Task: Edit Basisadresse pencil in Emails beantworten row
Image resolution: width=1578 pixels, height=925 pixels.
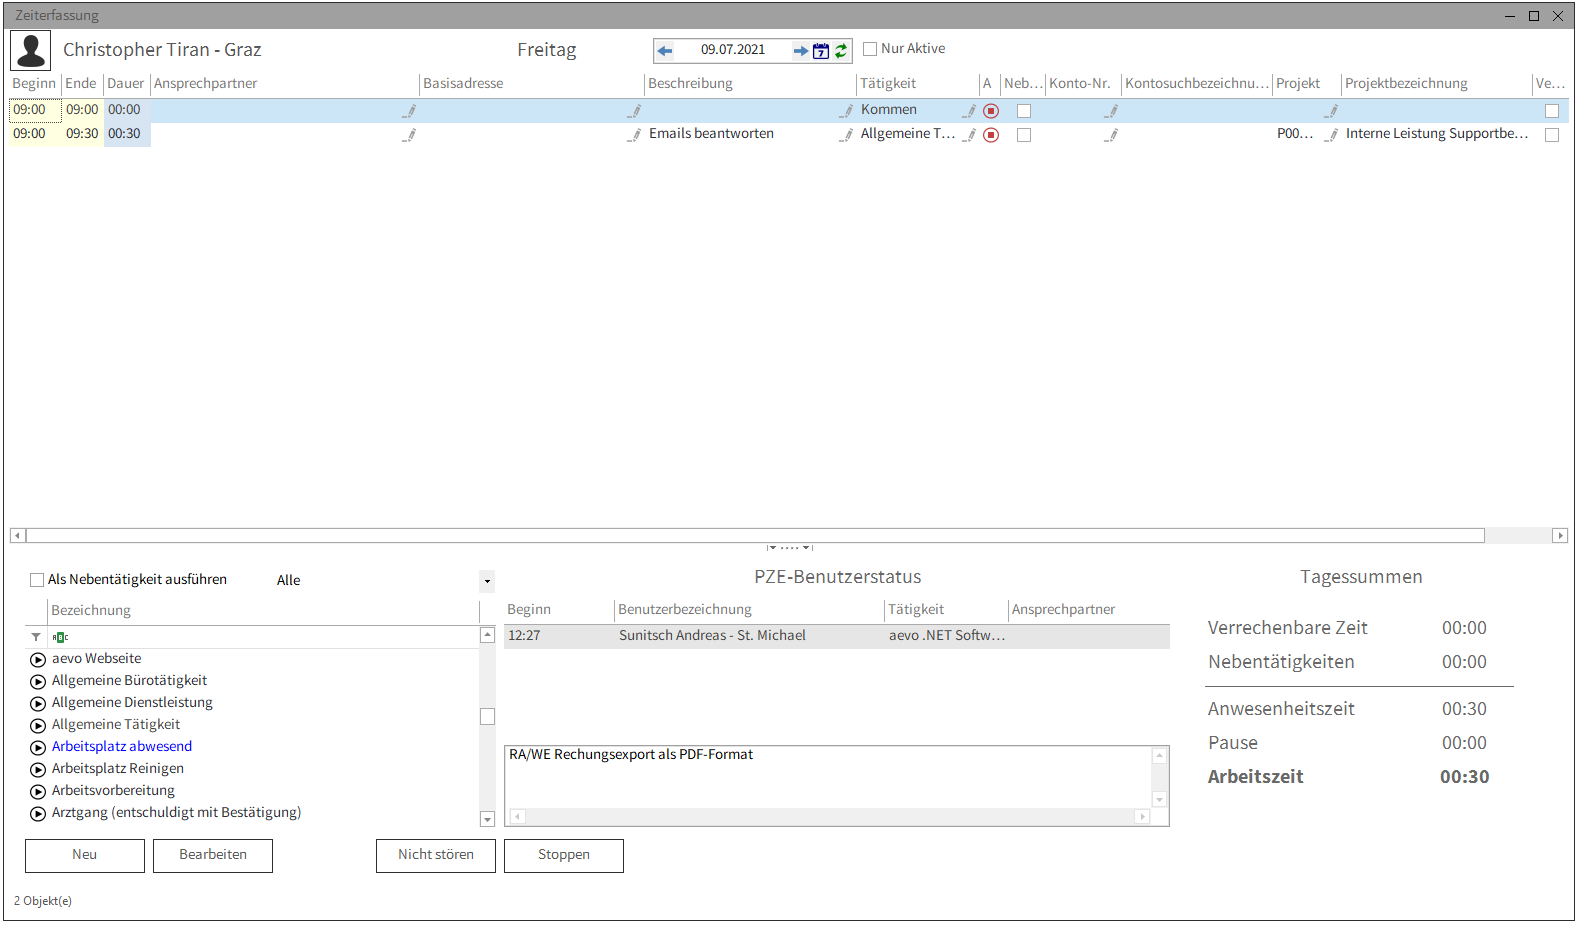Action: tap(634, 135)
